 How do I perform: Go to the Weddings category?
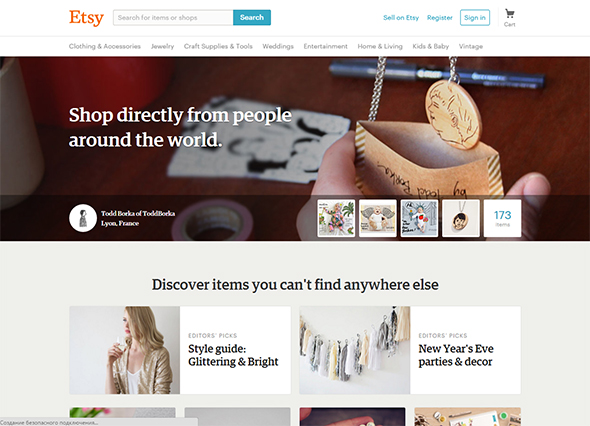click(x=278, y=46)
